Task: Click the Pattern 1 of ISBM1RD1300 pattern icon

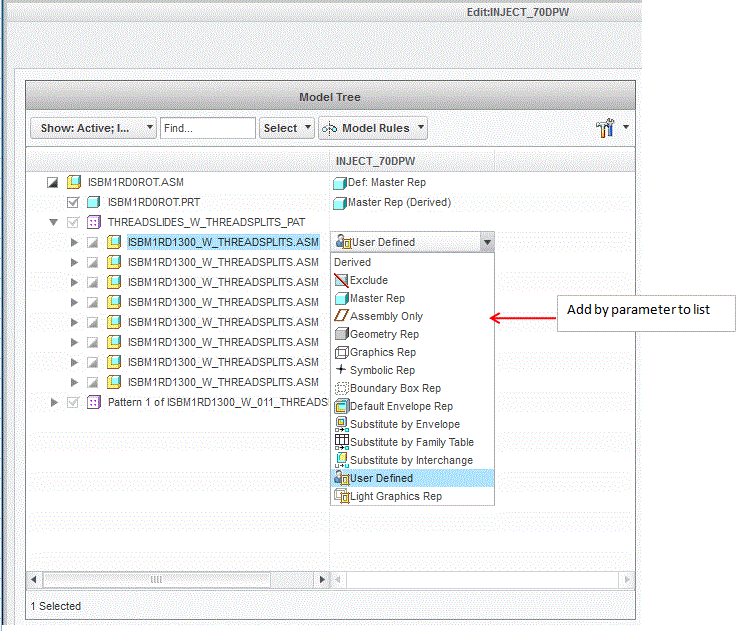Action: (x=94, y=402)
